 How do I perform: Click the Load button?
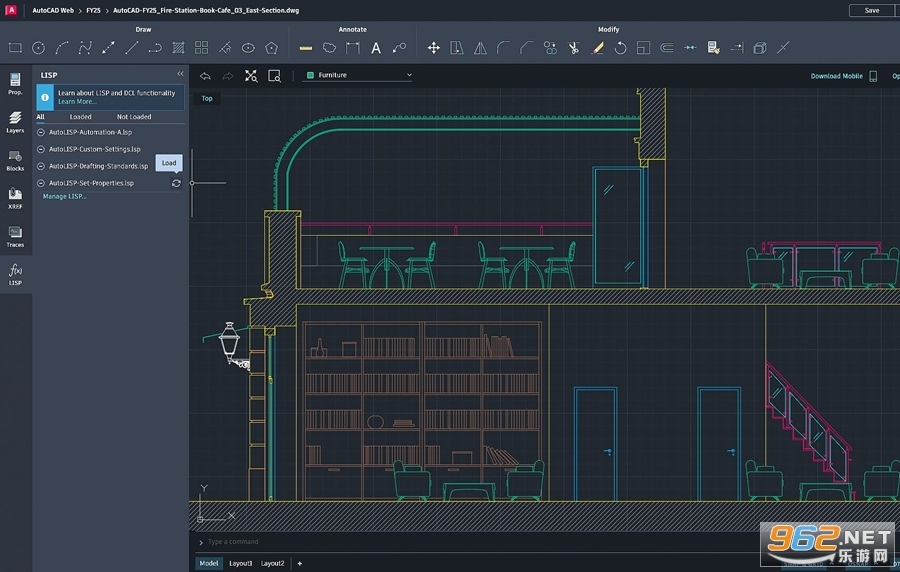point(169,163)
